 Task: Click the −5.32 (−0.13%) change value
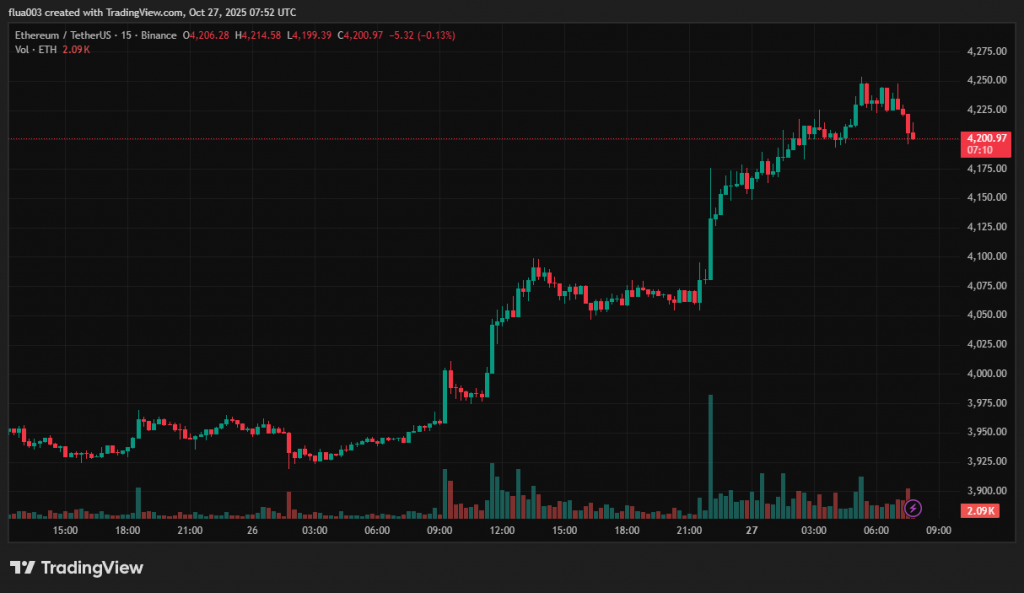(421, 36)
